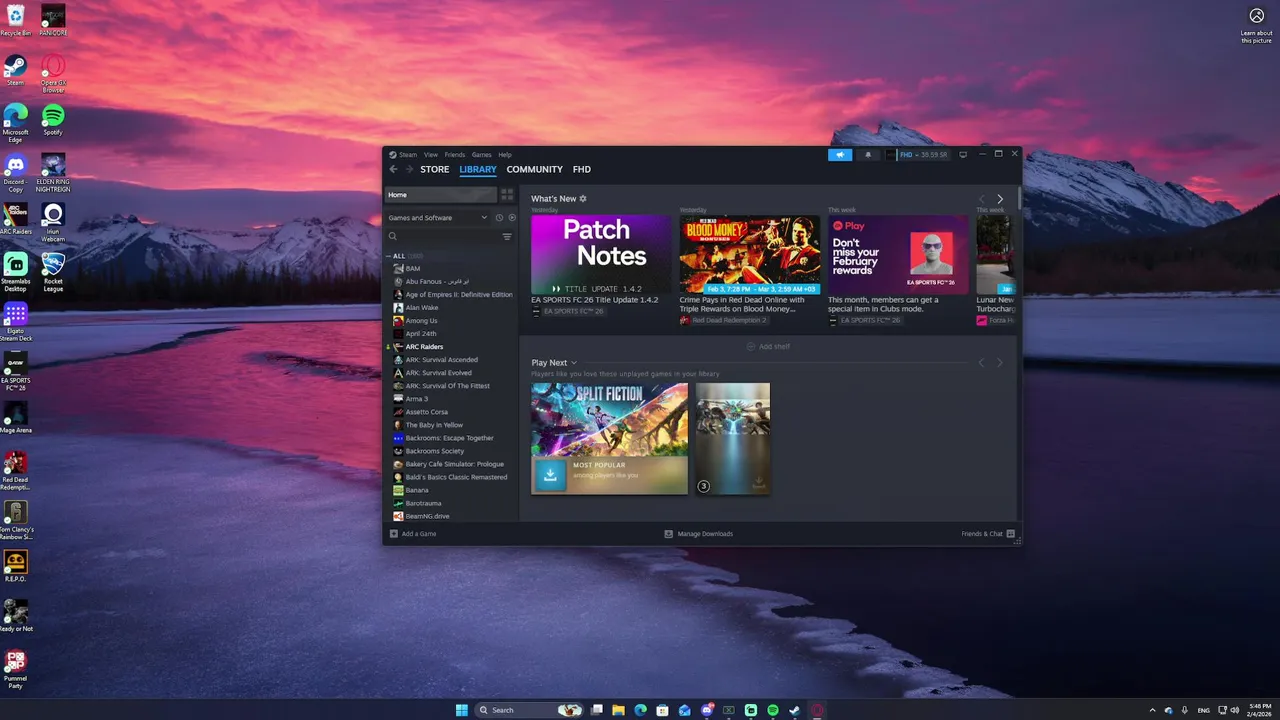Click Add a Game
The height and width of the screenshot is (720, 1280).
click(413, 534)
